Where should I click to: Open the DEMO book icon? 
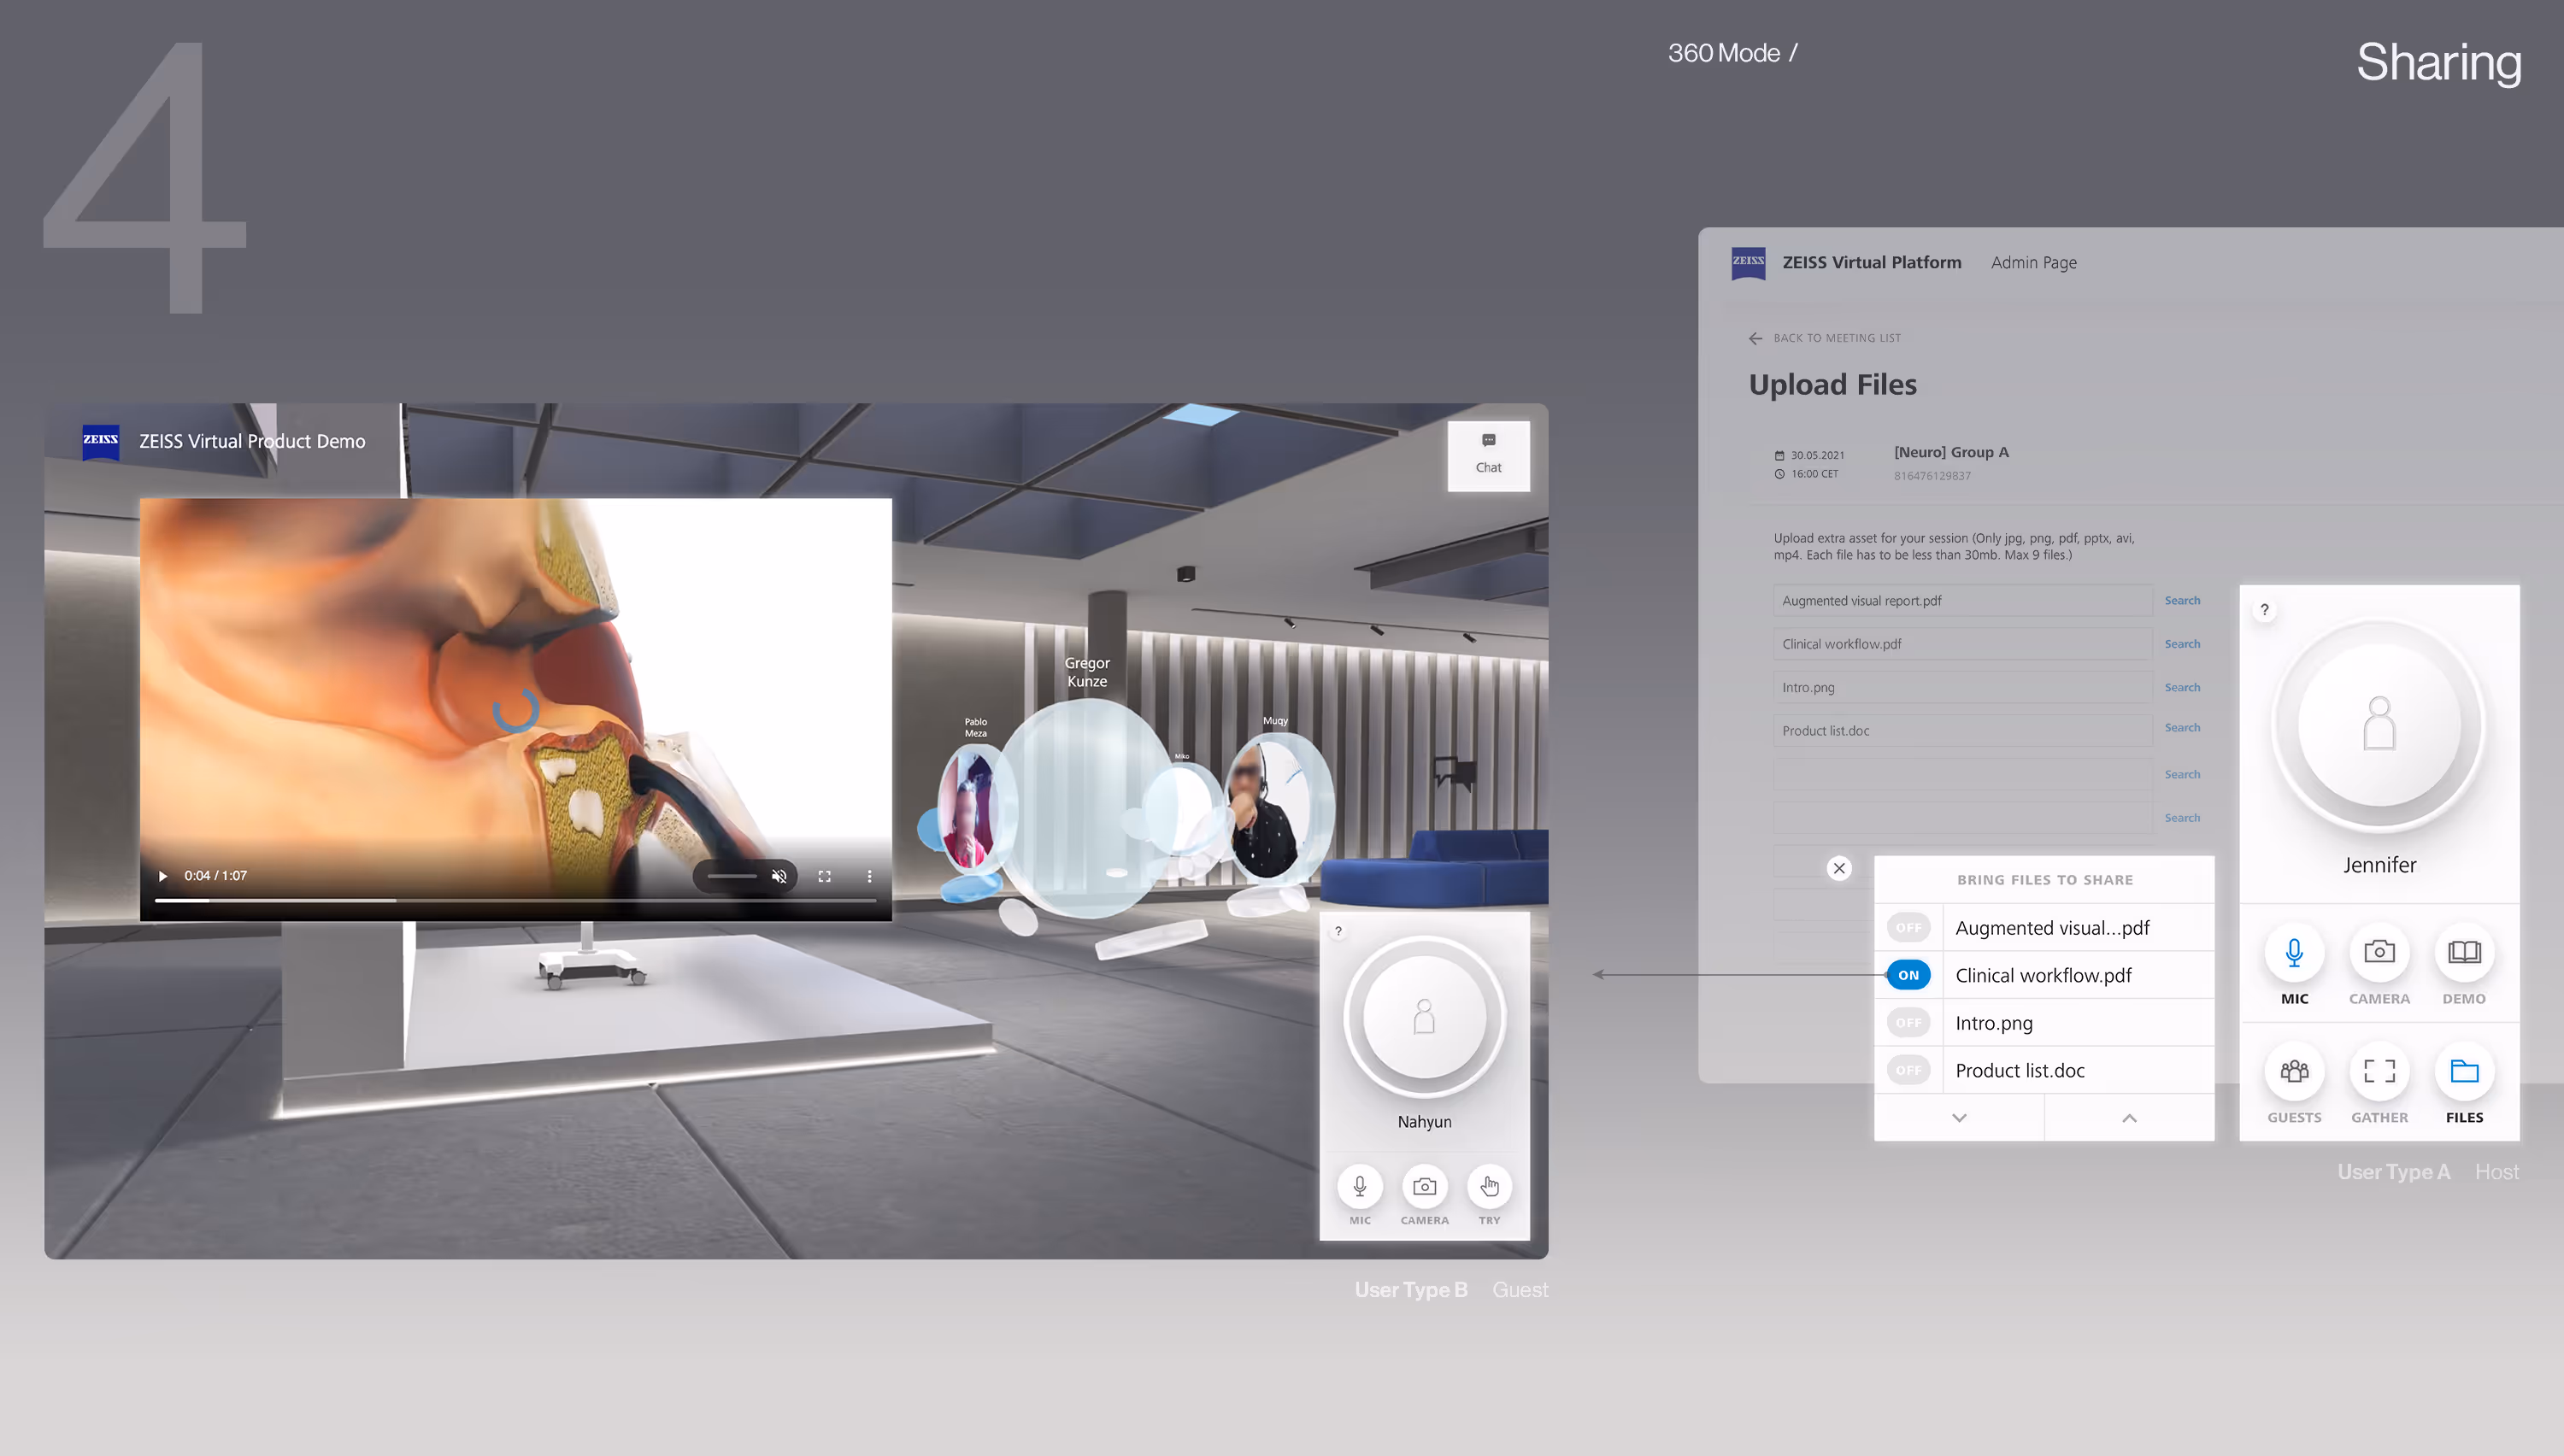[x=2463, y=952]
